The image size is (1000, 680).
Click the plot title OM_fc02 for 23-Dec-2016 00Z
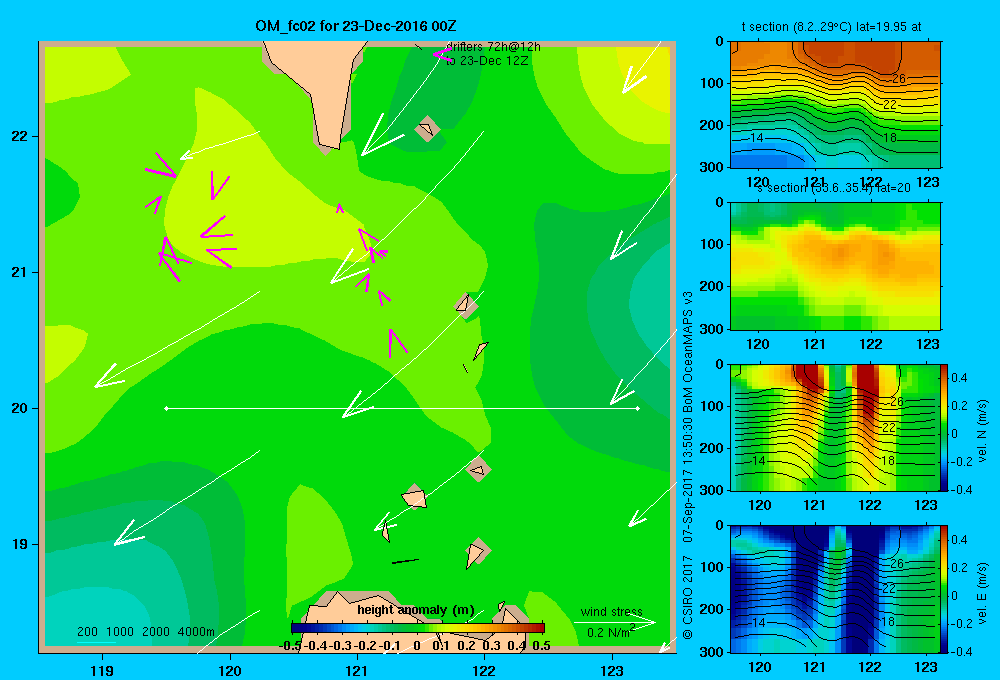(x=355, y=26)
